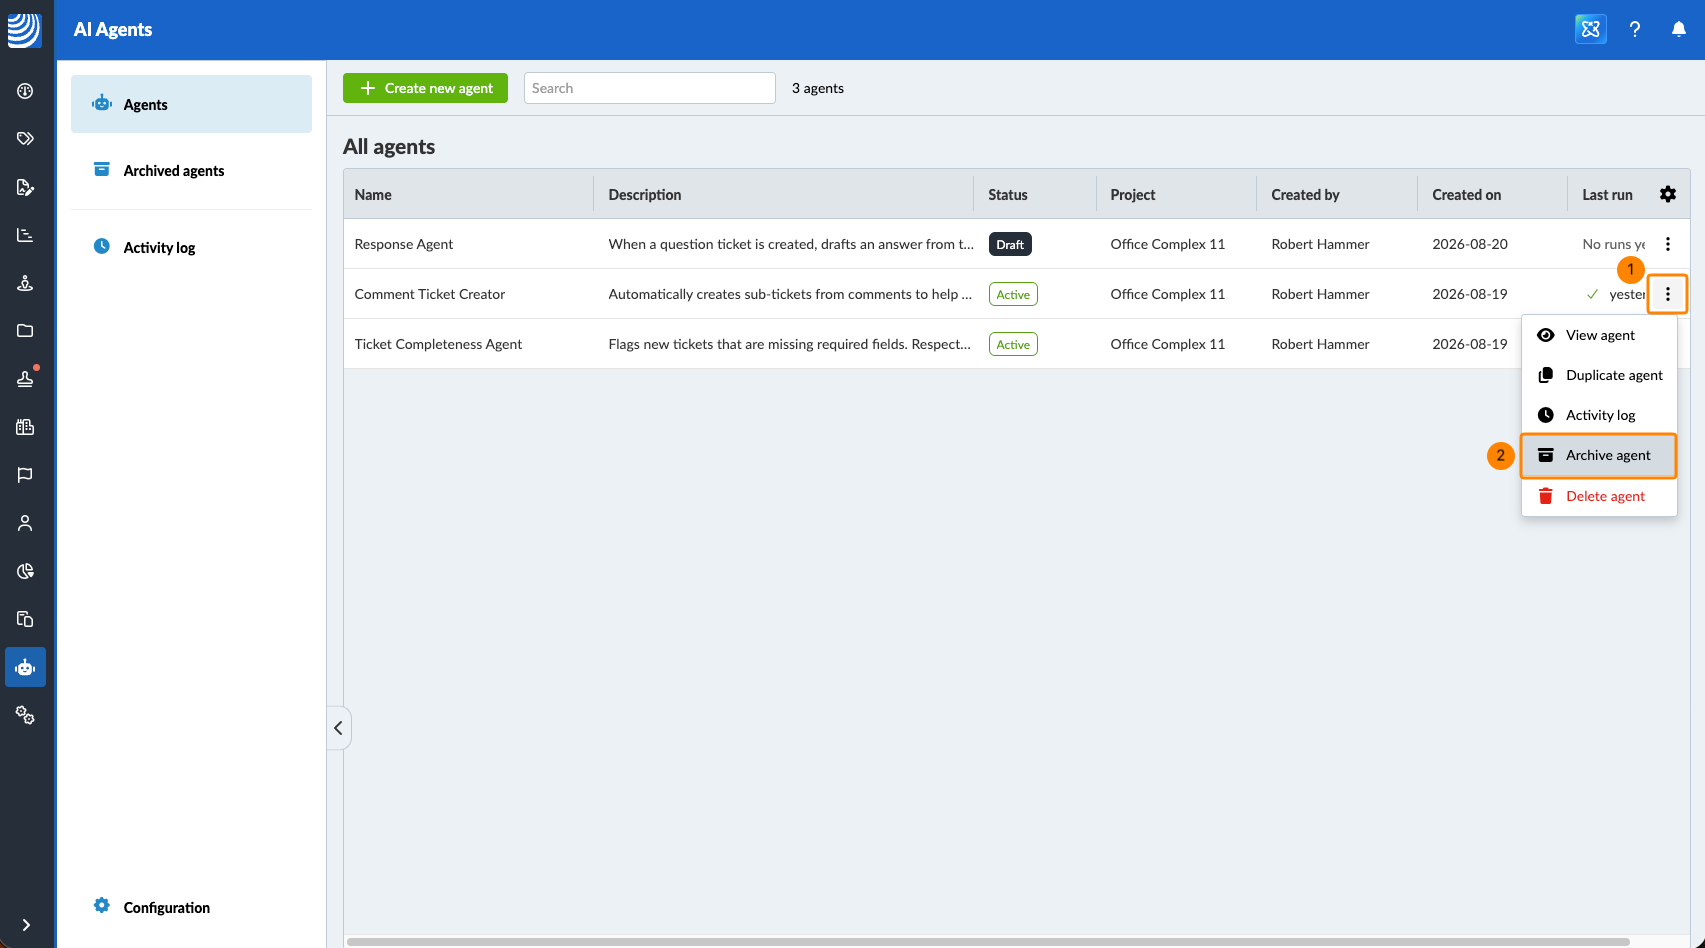1705x948 pixels.
Task: Open the copy documents icon in sidebar
Action: pos(25,619)
